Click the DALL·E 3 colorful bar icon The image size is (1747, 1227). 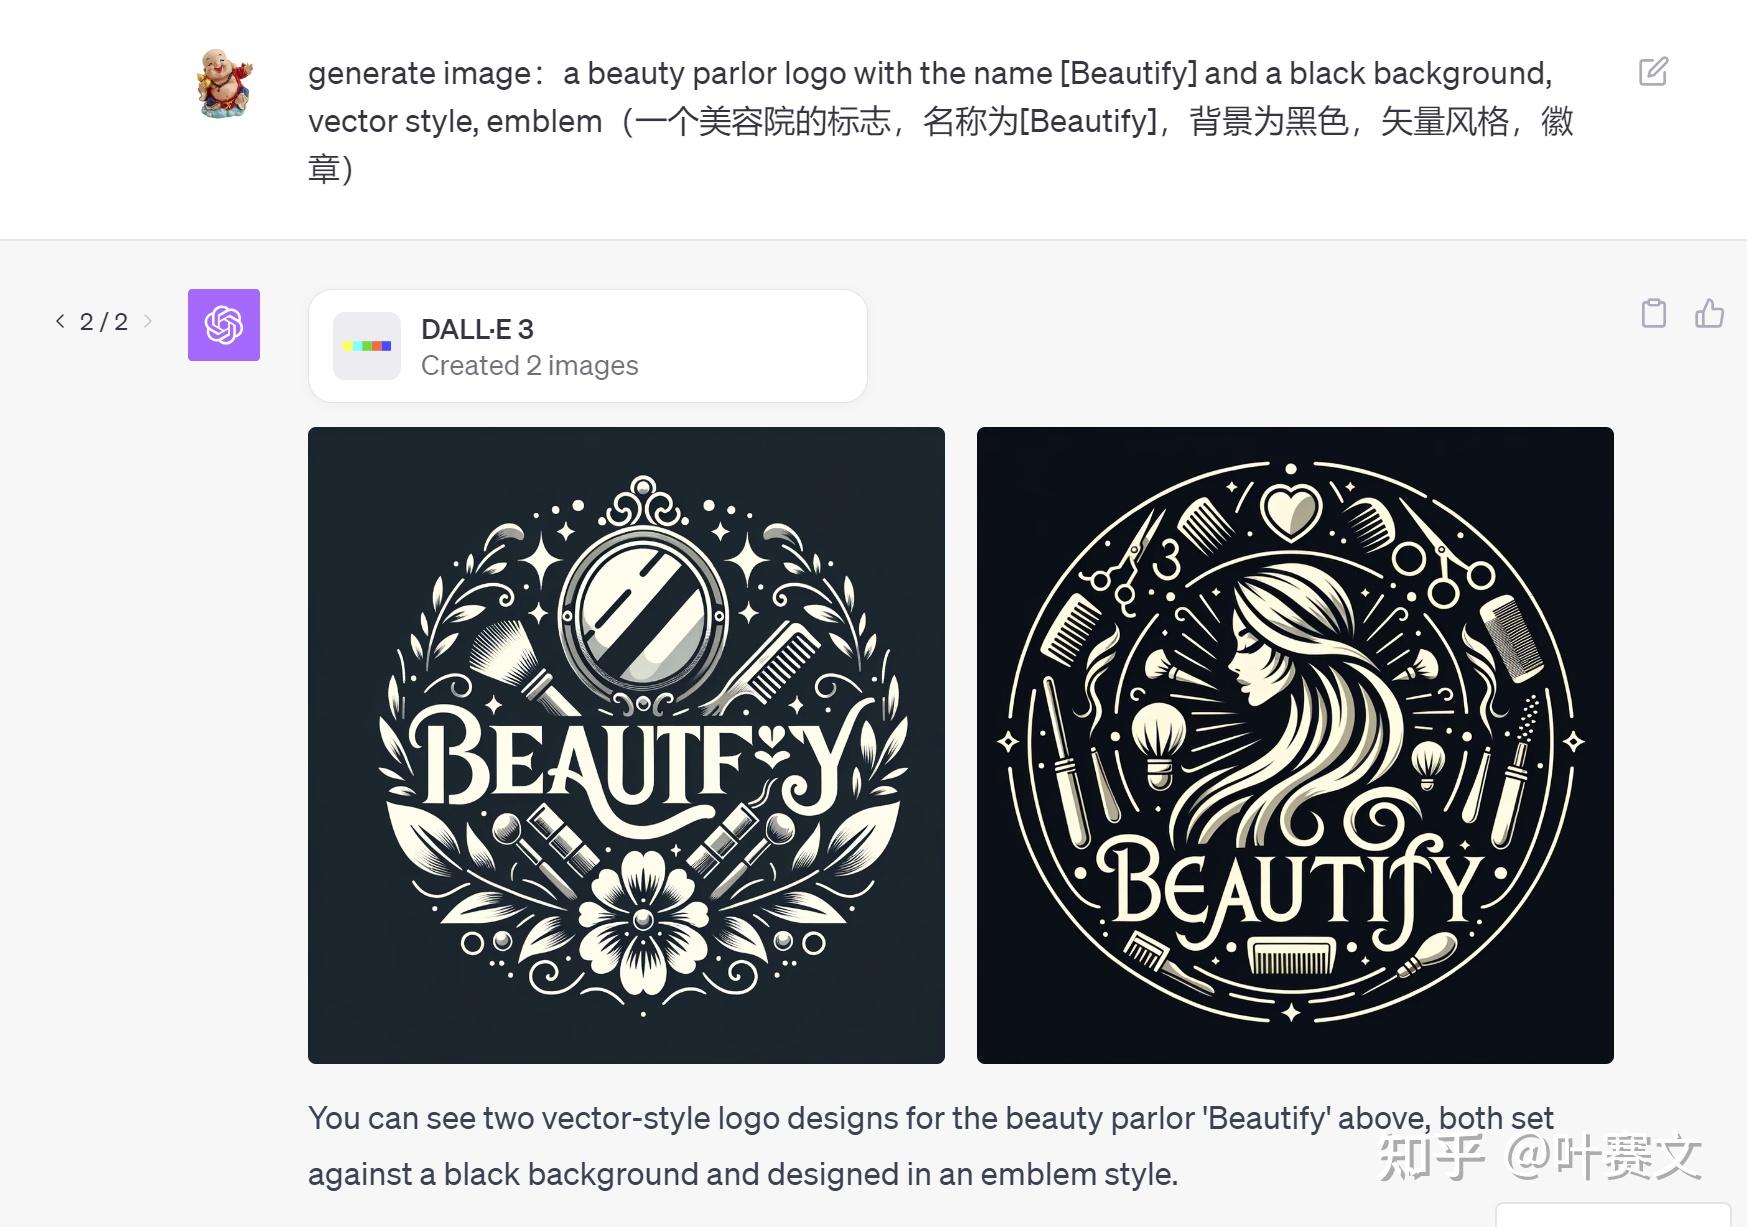[x=367, y=346]
